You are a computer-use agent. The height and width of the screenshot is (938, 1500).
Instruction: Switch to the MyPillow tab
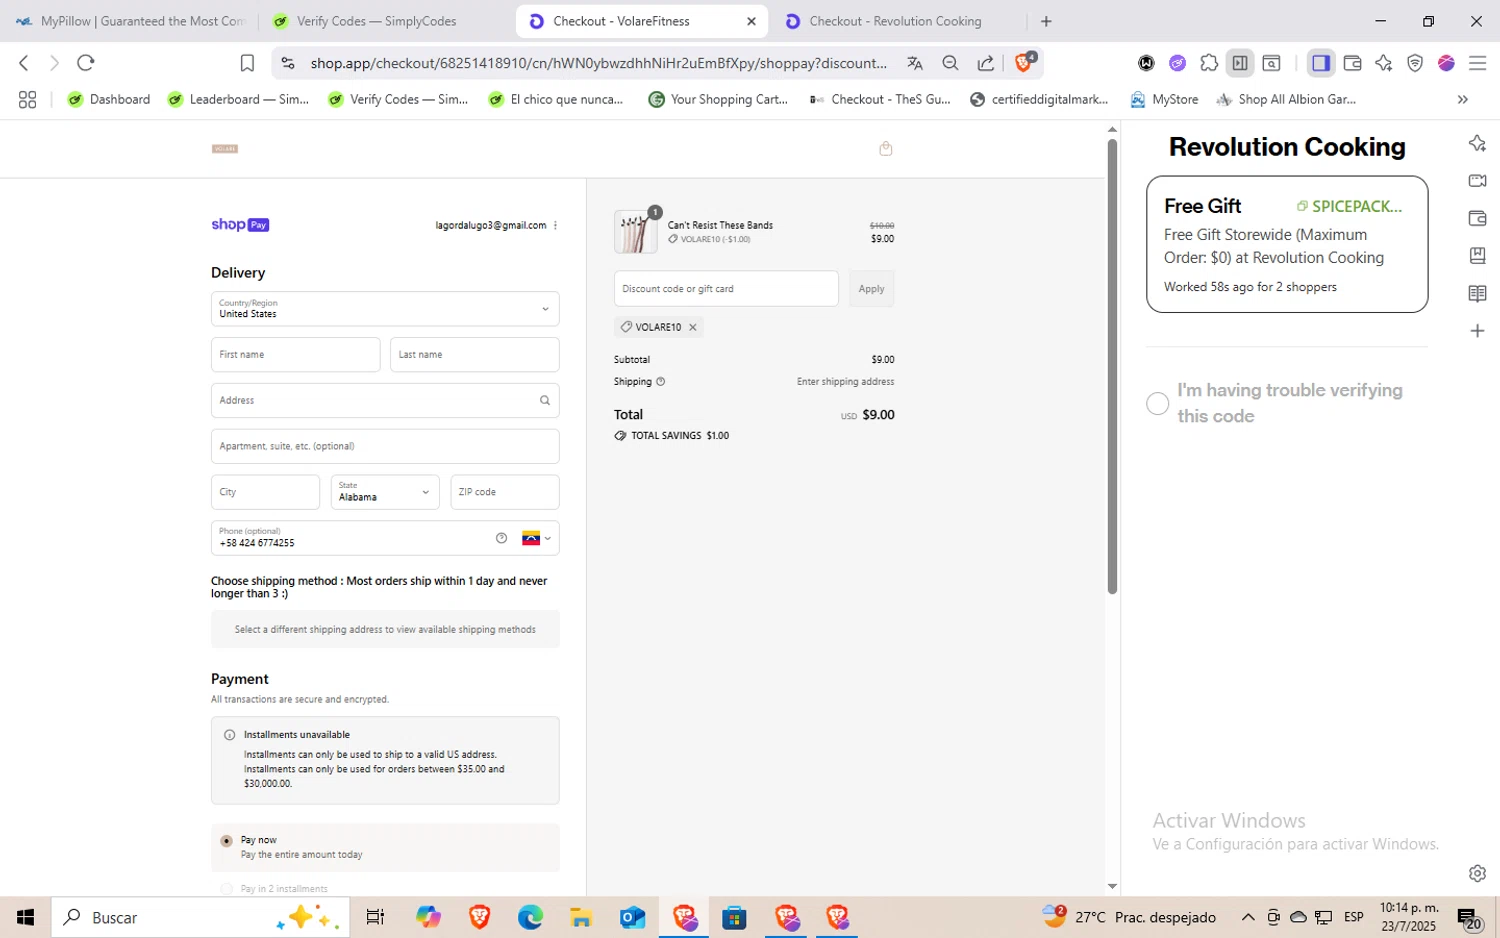coord(130,21)
